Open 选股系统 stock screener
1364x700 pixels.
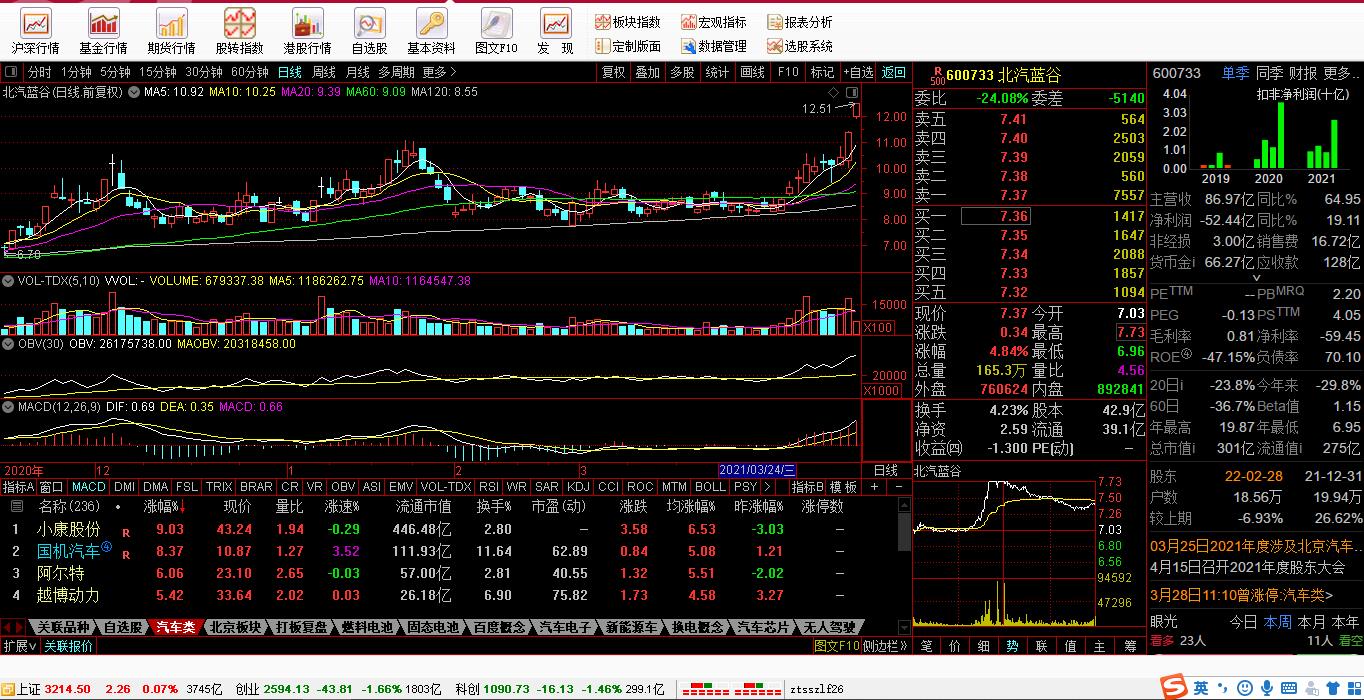pyautogui.click(x=800, y=46)
